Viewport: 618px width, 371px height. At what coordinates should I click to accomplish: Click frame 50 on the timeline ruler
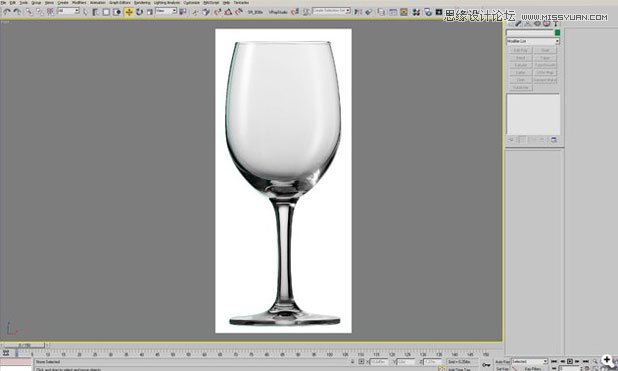point(173,354)
